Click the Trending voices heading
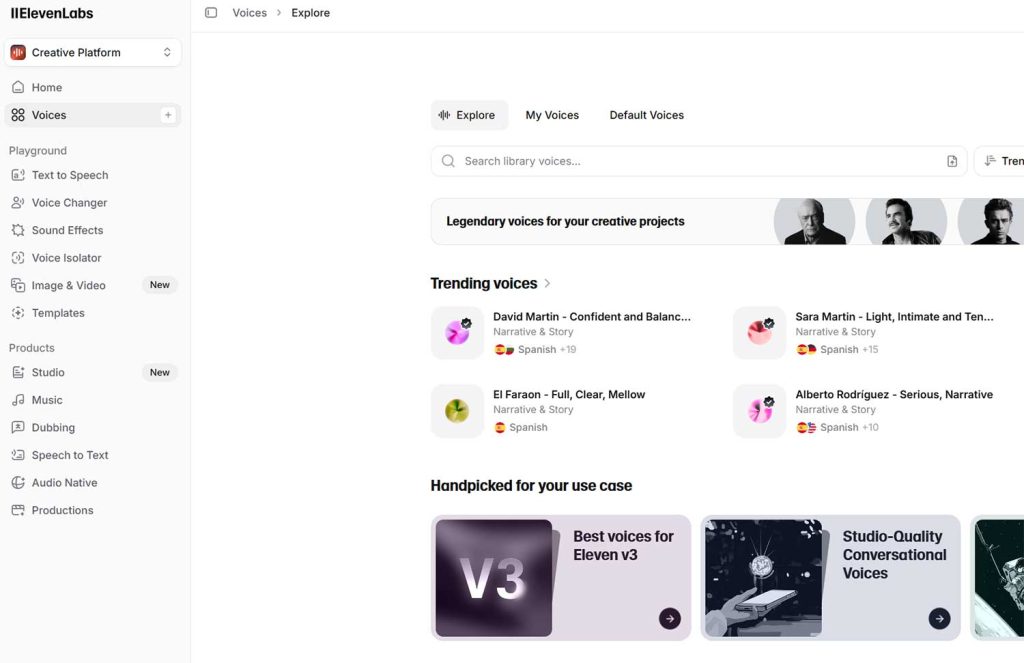Viewport: 1024px width, 663px height. coord(484,283)
